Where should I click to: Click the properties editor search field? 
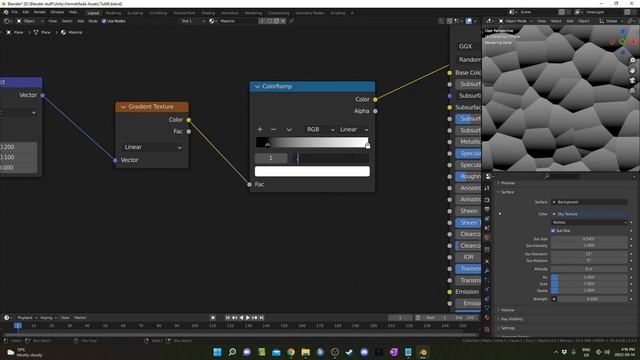pos(561,176)
